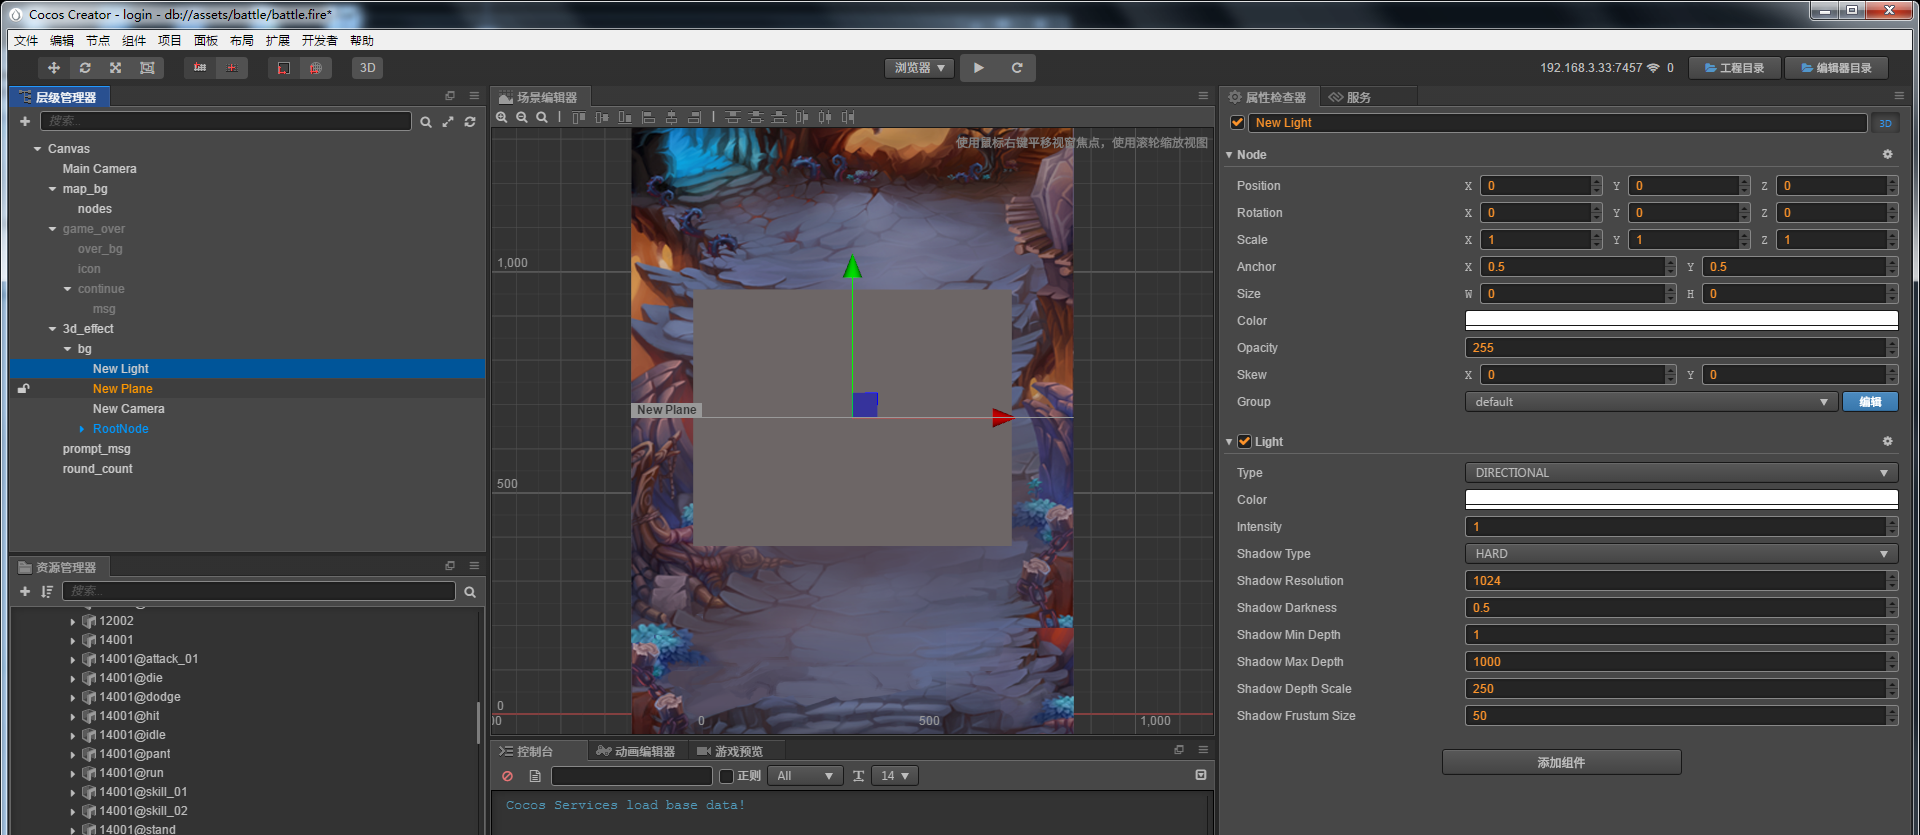Click the 工程目录 button

click(x=1735, y=68)
